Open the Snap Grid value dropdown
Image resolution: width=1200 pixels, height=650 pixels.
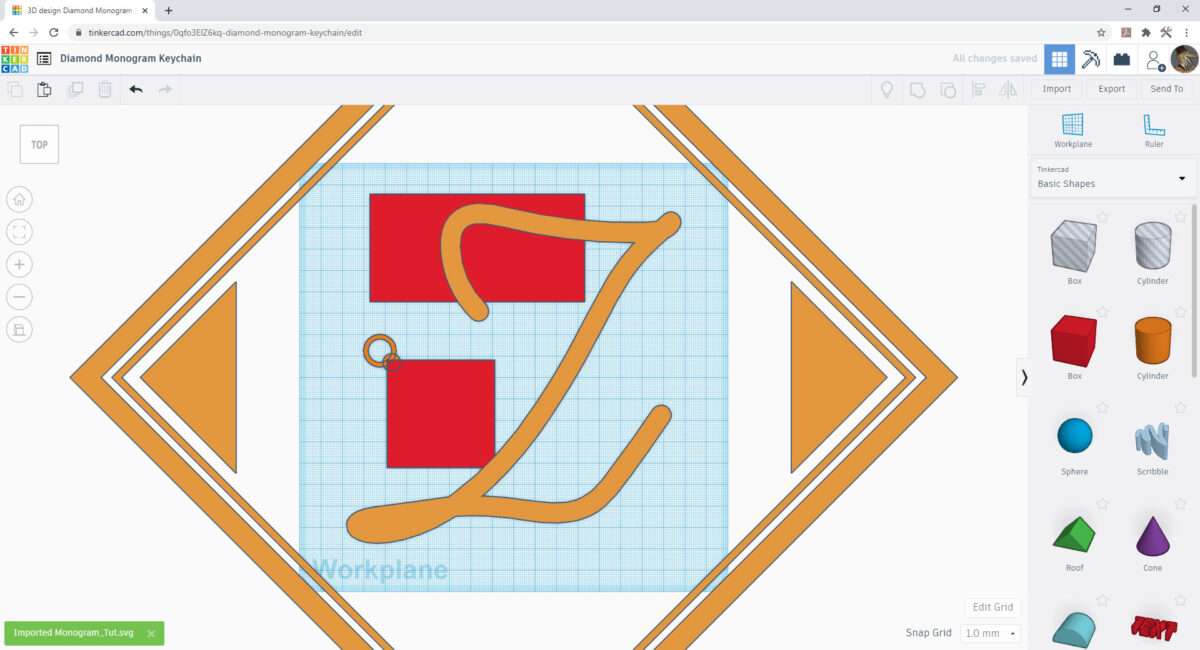1013,633
